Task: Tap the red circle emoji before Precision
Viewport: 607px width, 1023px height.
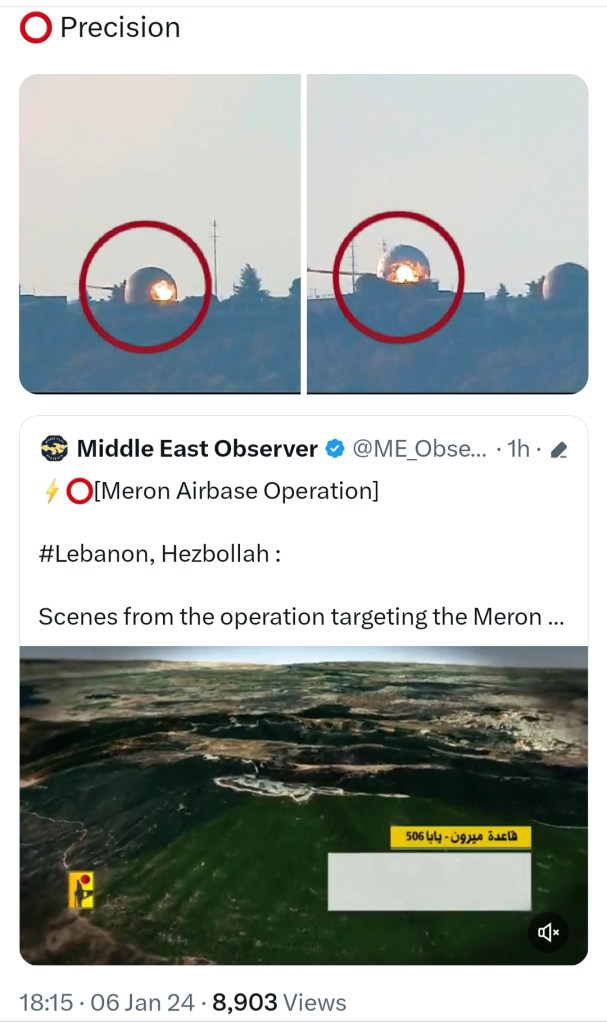Action: pyautogui.click(x=36, y=28)
